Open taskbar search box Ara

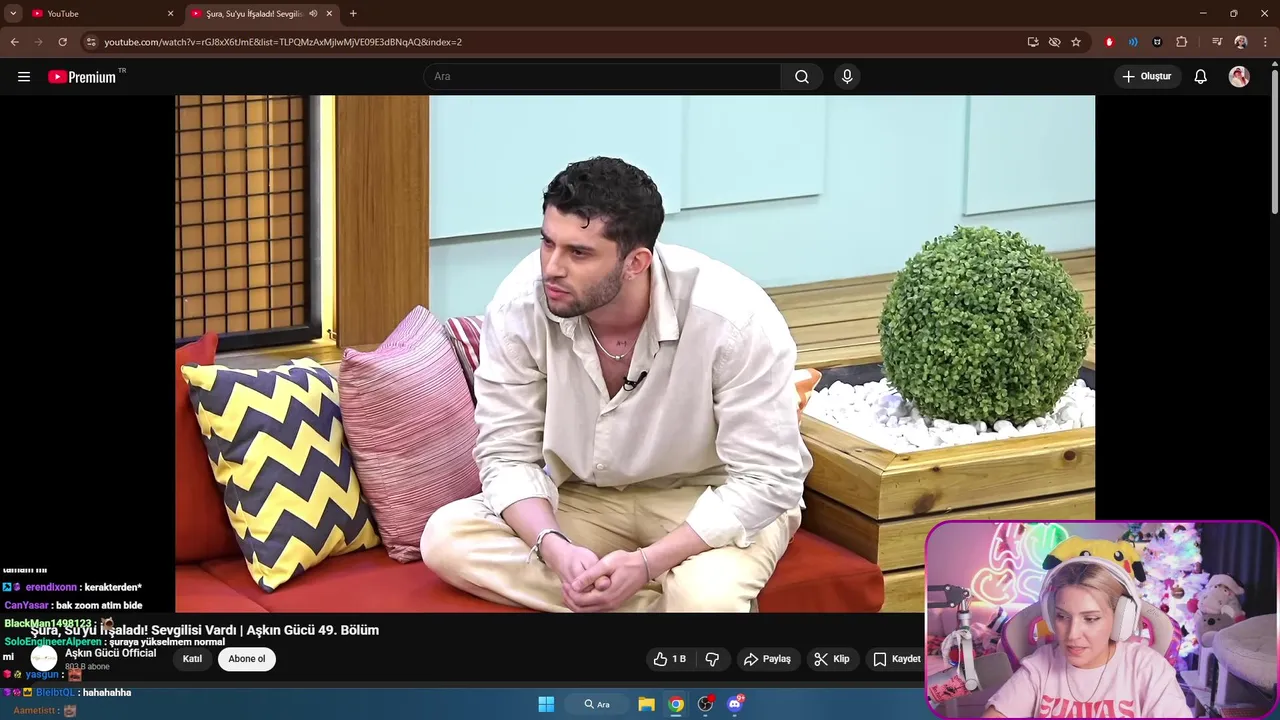pos(599,704)
